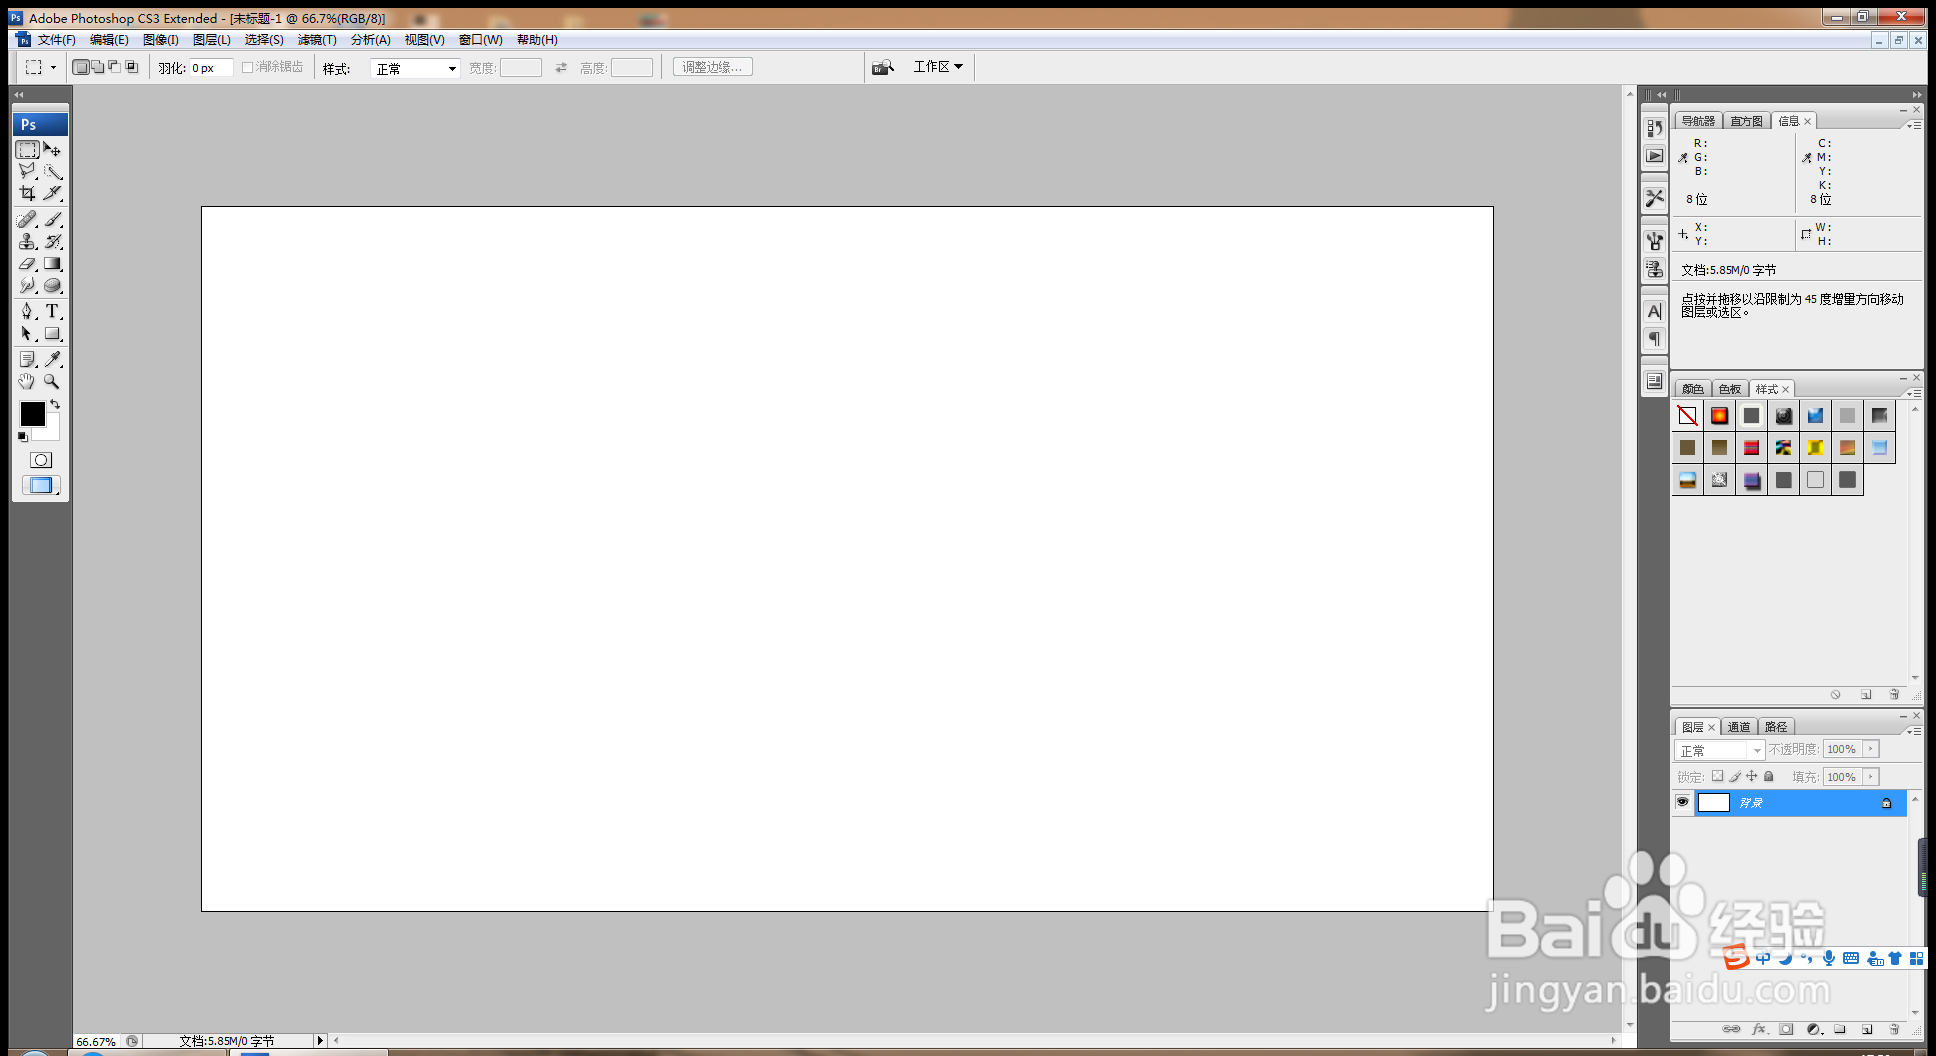Select the Rectangle shape tool

coord(53,334)
